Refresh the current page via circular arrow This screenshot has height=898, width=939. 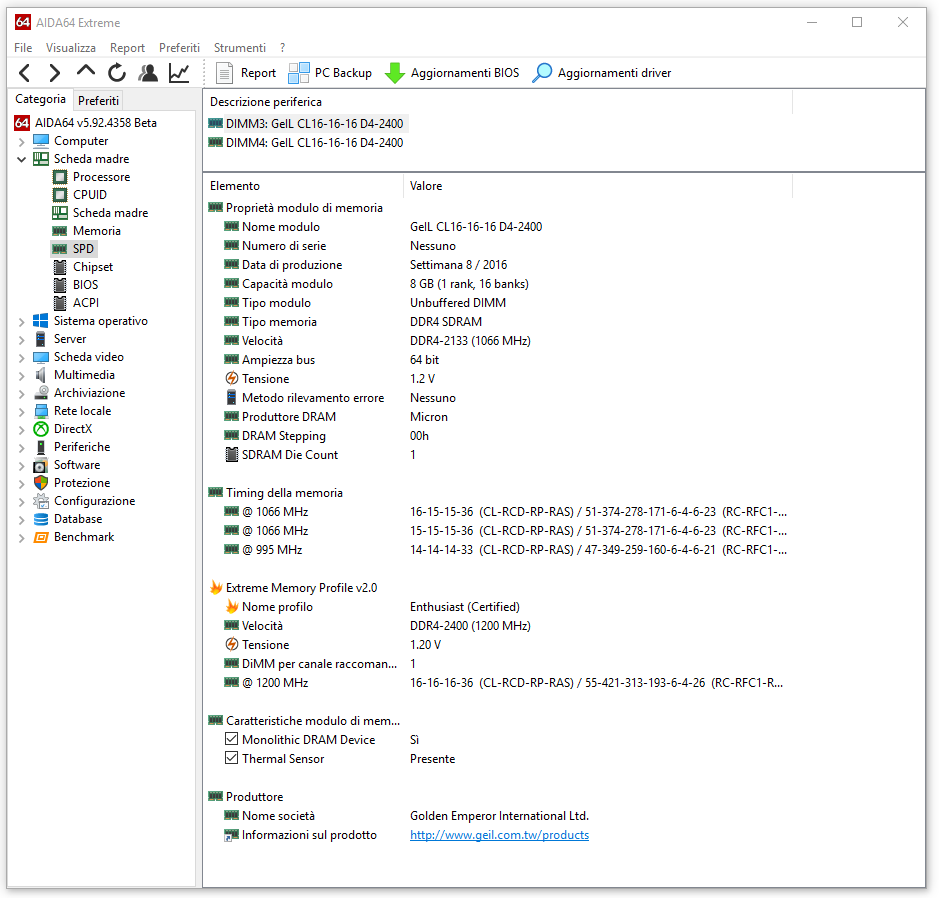tap(117, 73)
